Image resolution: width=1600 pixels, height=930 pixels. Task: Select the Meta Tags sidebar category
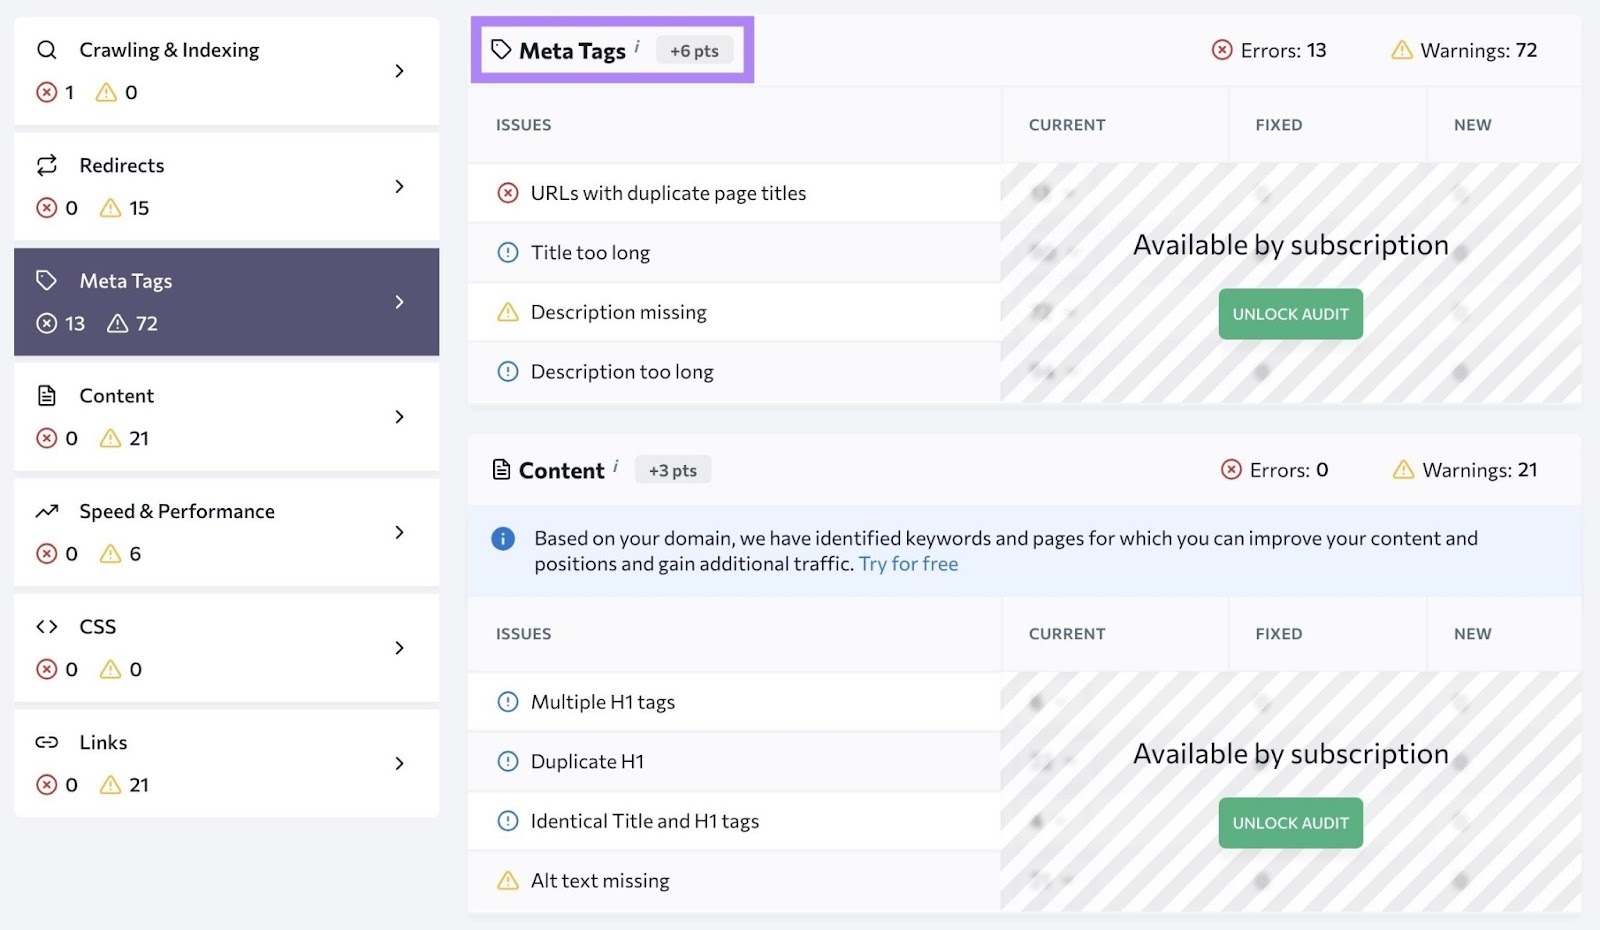[x=226, y=302]
